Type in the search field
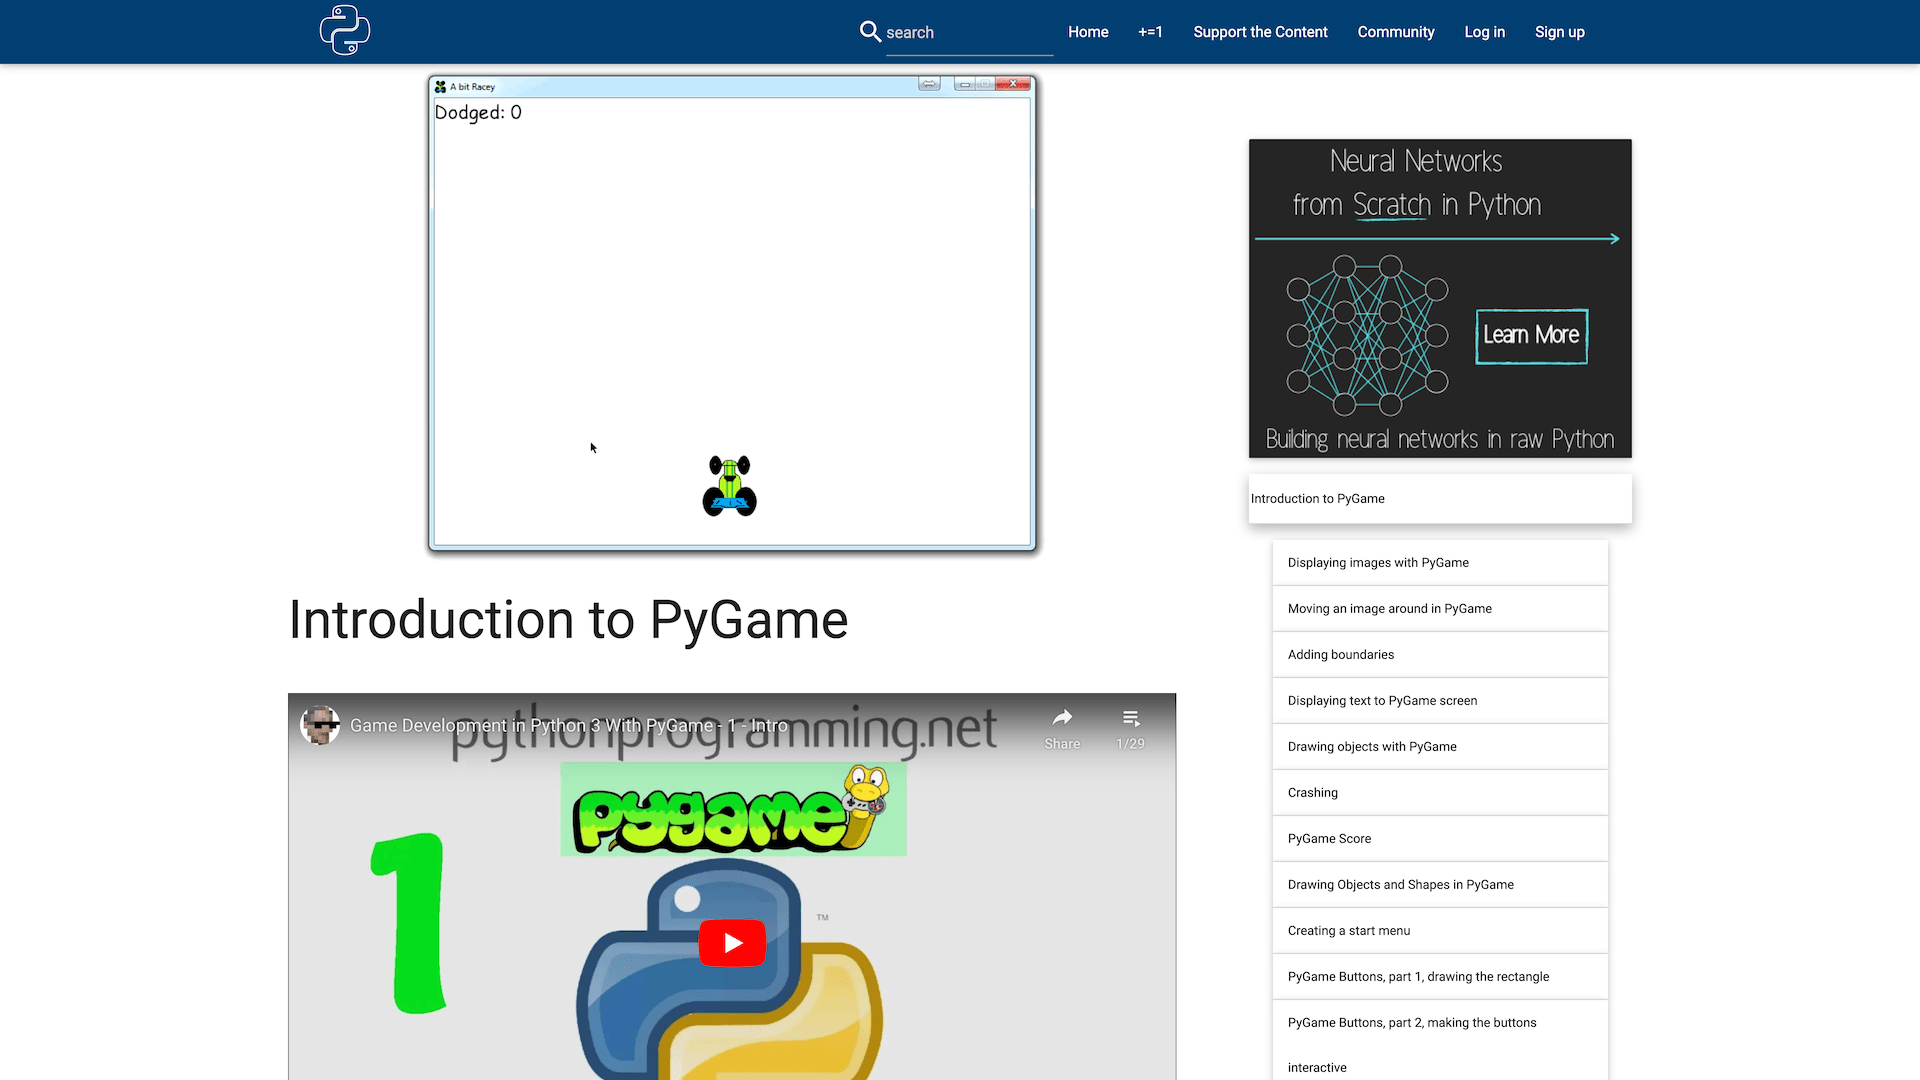The width and height of the screenshot is (1920, 1080). pos(967,33)
